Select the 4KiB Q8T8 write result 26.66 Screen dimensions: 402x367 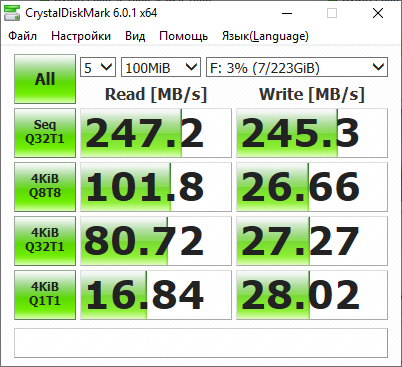[312, 187]
